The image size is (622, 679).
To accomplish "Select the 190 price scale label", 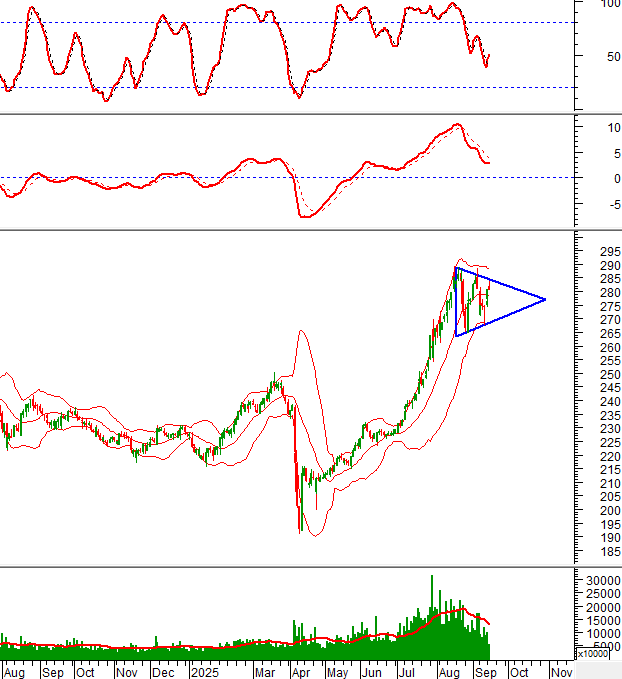I will 610,538.
